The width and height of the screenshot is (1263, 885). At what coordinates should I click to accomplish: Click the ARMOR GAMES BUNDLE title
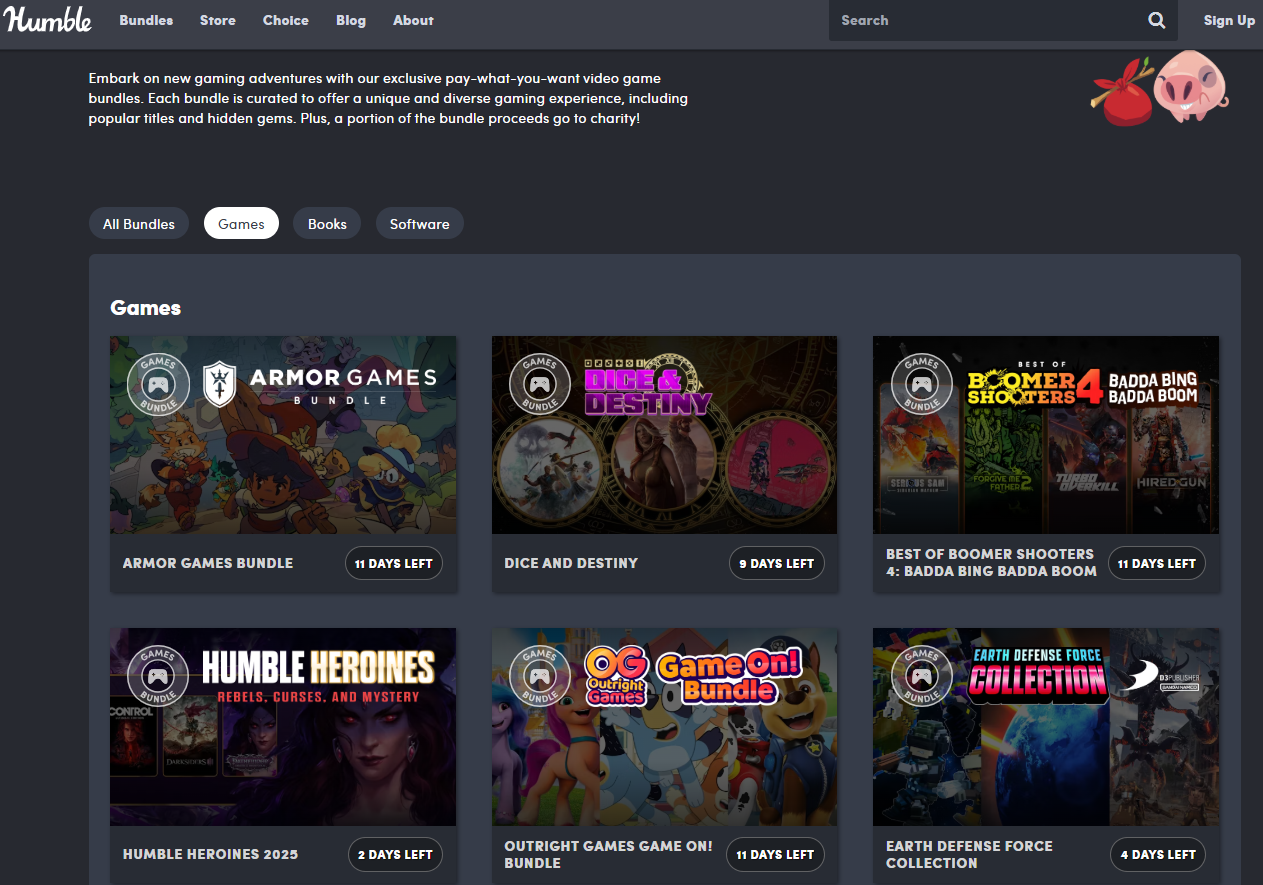click(x=208, y=563)
